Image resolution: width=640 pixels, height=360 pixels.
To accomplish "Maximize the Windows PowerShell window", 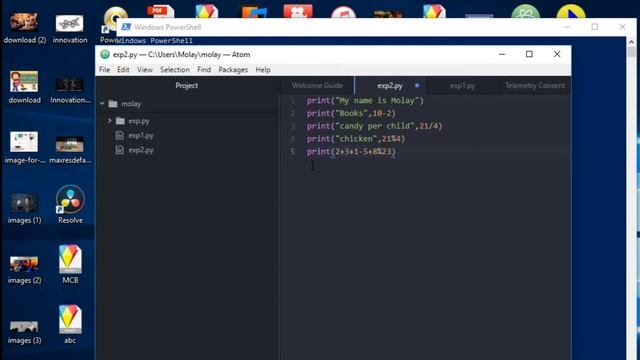I will 595,27.
